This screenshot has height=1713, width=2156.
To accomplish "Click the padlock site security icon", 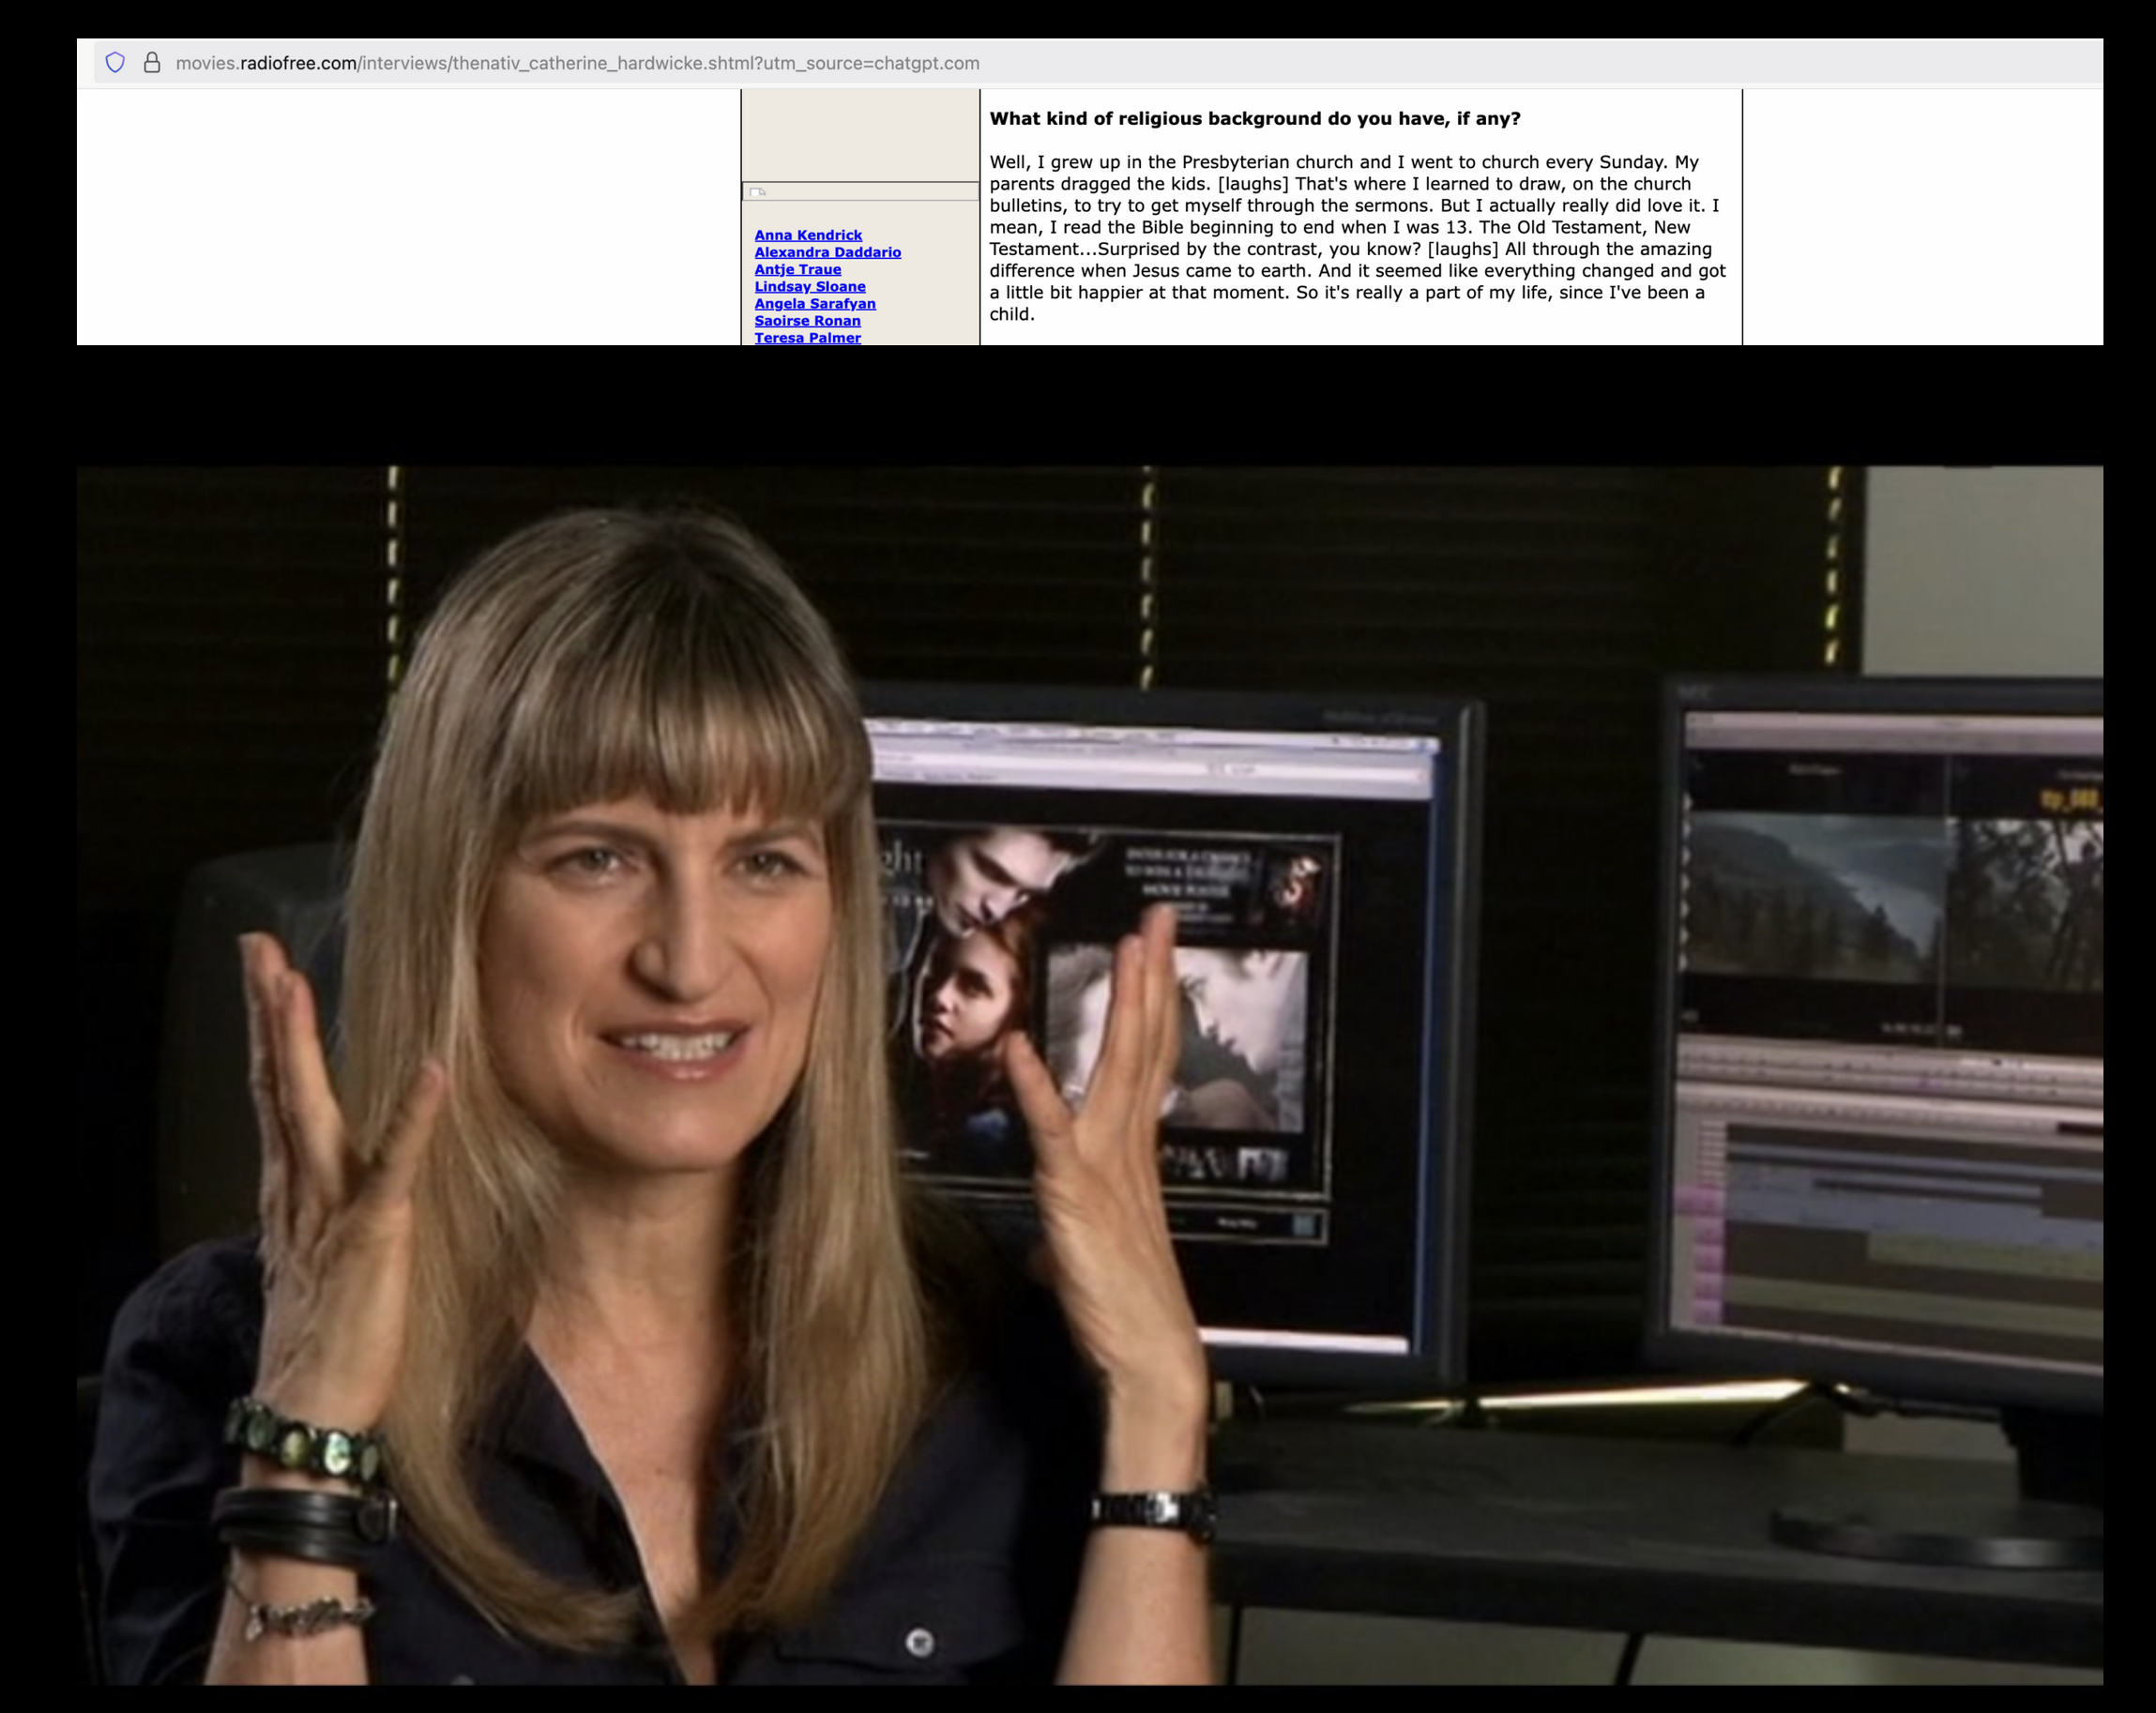I will click(152, 63).
